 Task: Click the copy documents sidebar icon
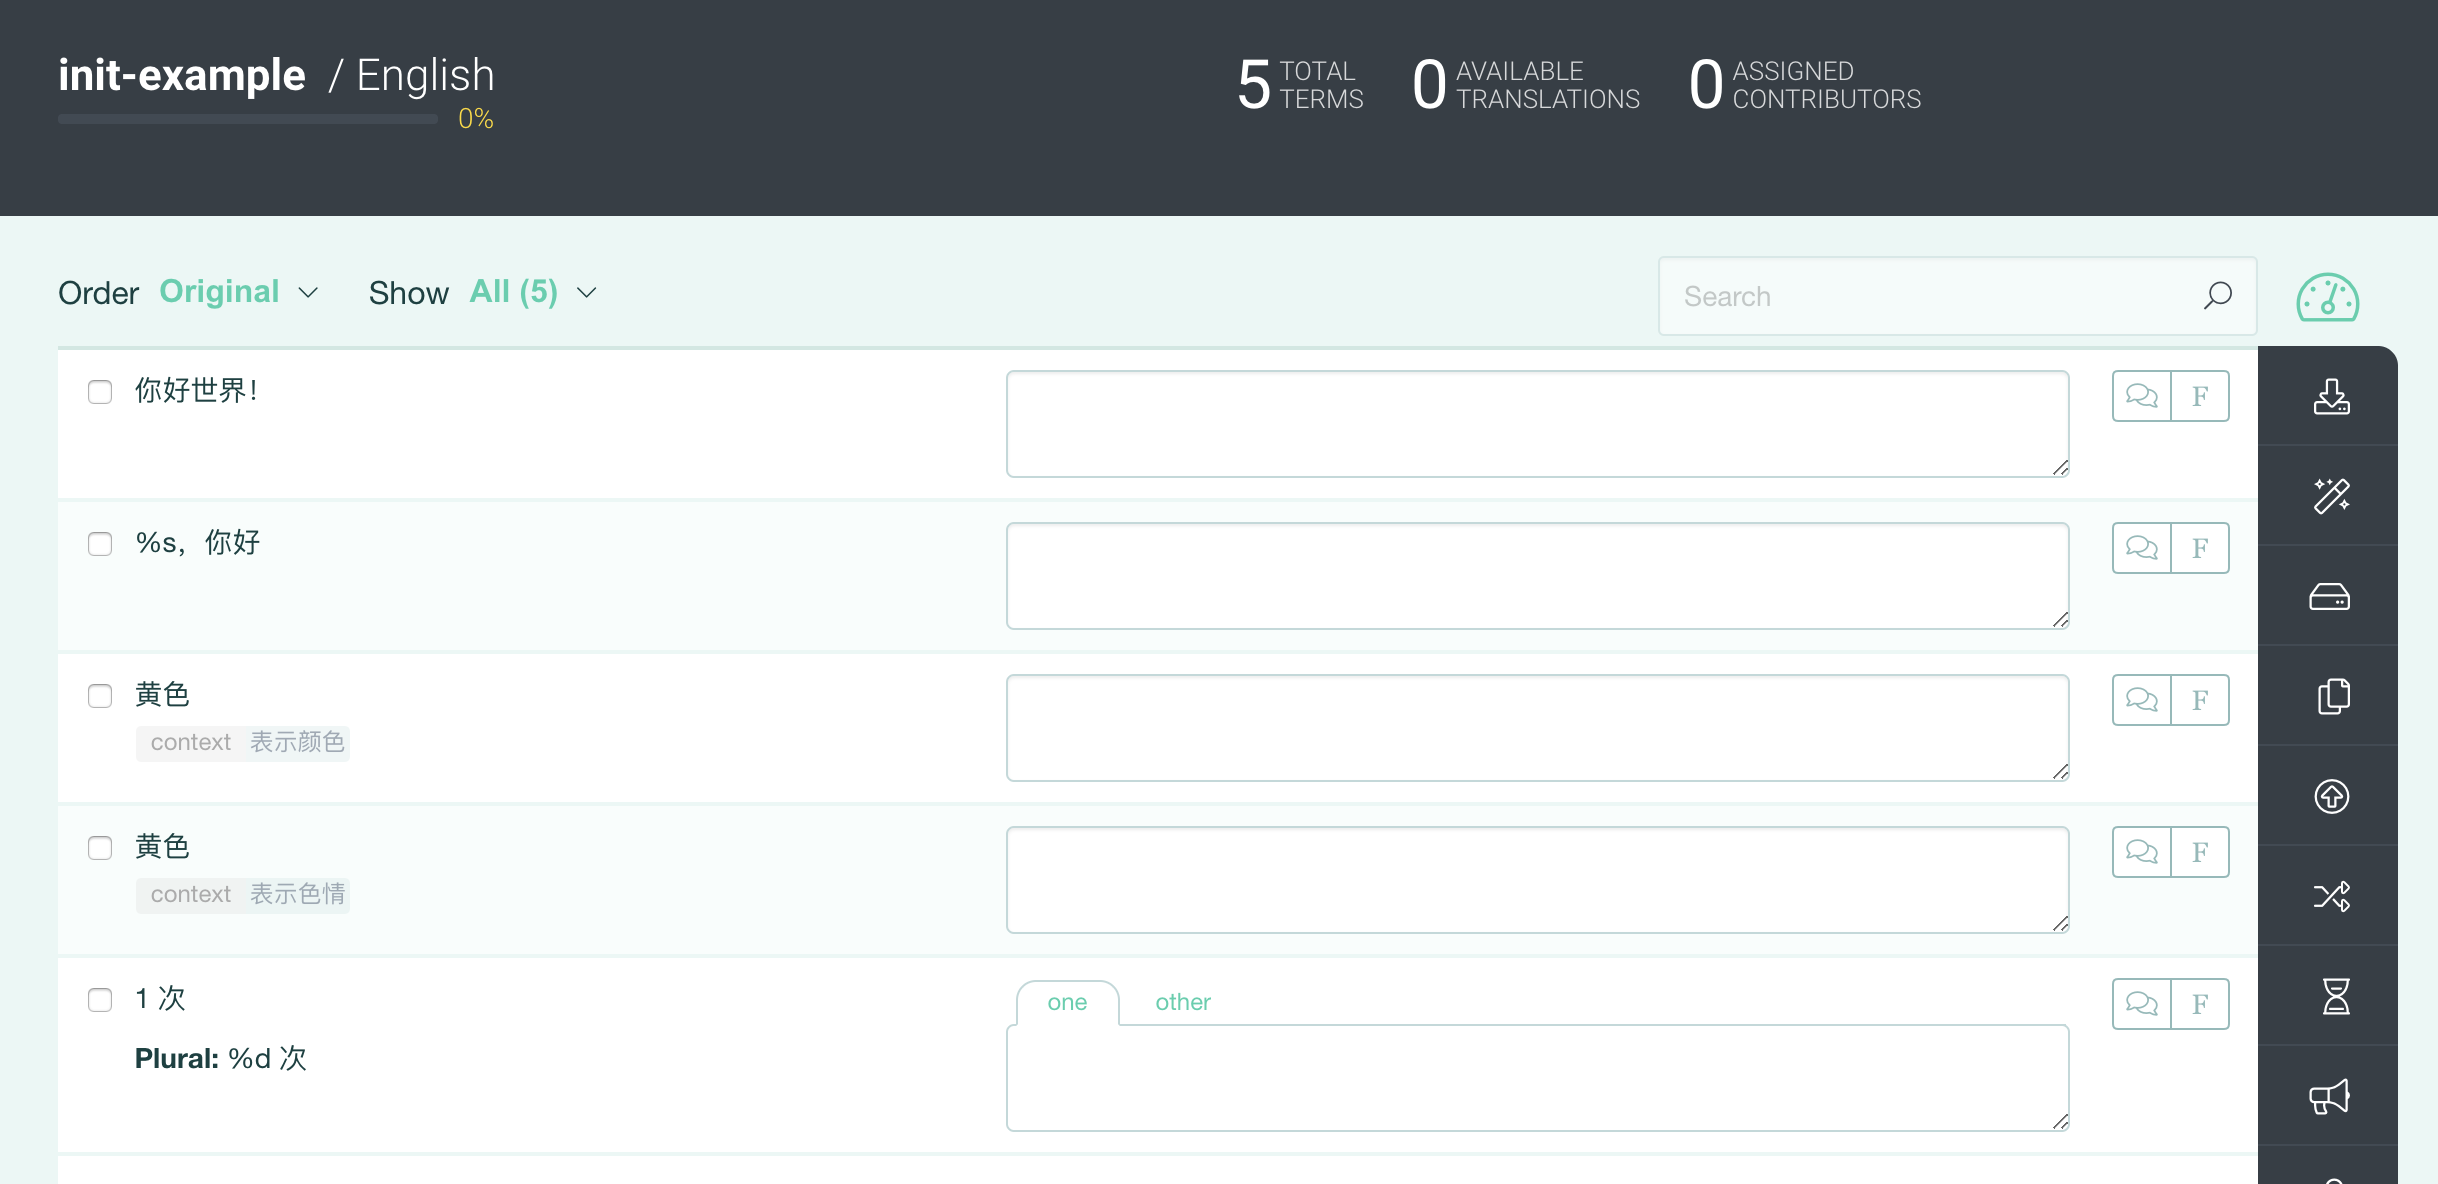click(x=2331, y=696)
